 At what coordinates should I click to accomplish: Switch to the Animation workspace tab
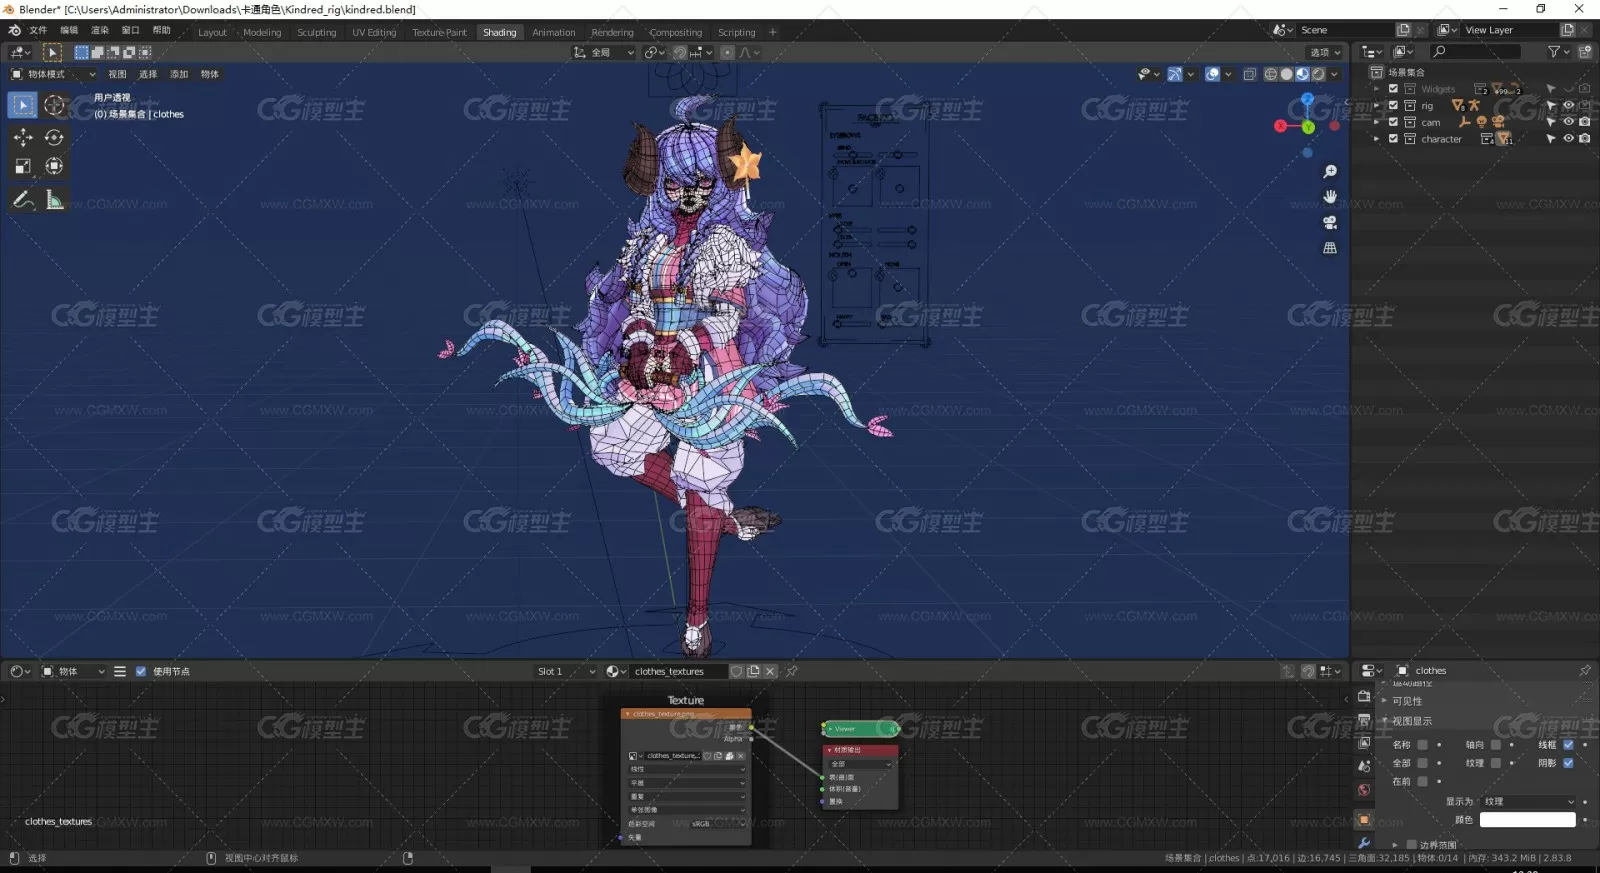click(554, 32)
